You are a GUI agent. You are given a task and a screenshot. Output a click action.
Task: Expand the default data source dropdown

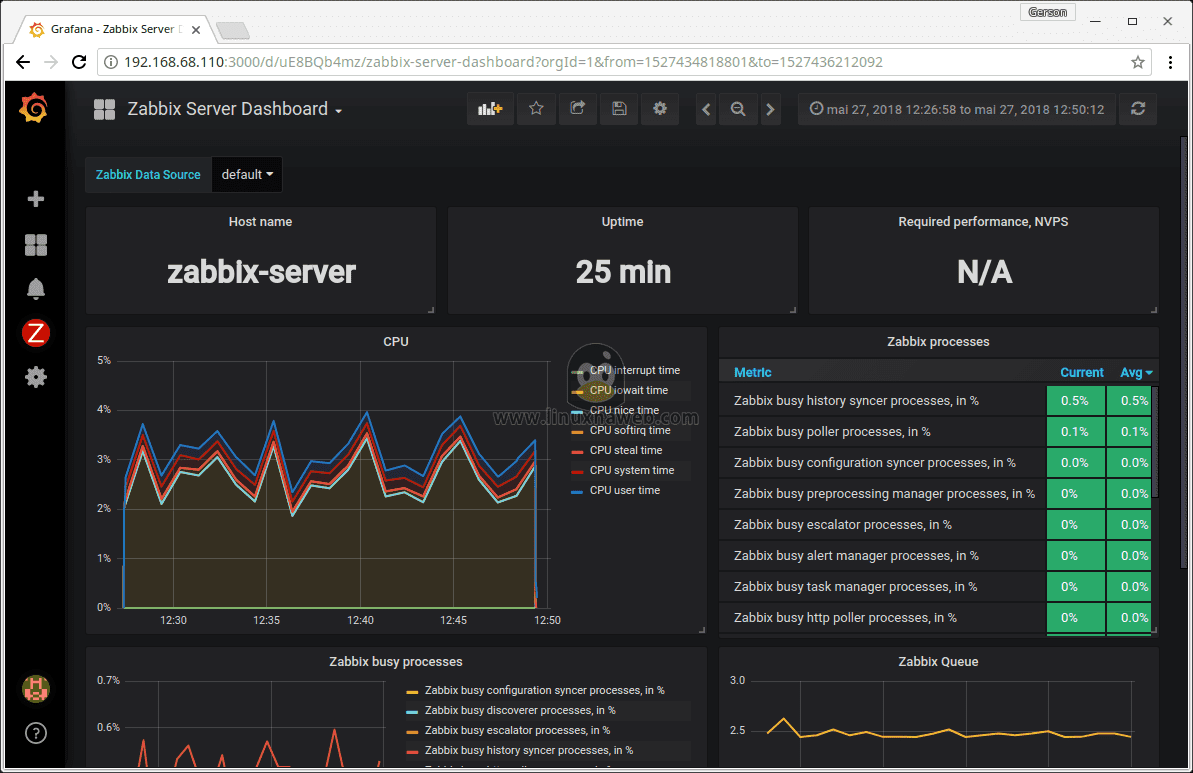[247, 175]
